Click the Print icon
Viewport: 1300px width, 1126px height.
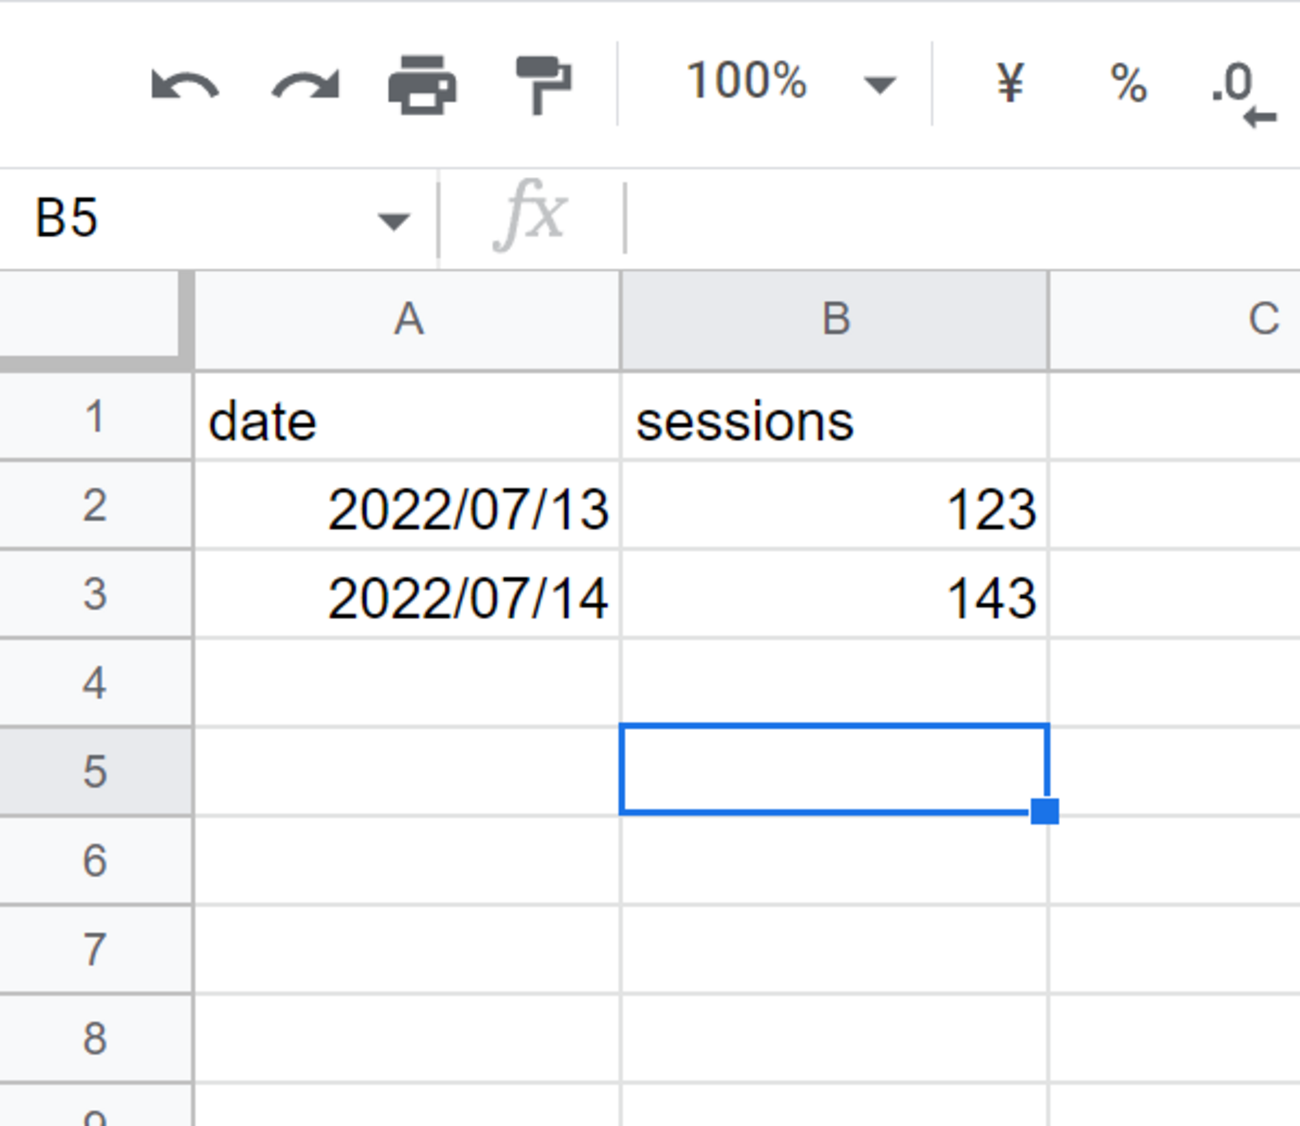coord(422,85)
